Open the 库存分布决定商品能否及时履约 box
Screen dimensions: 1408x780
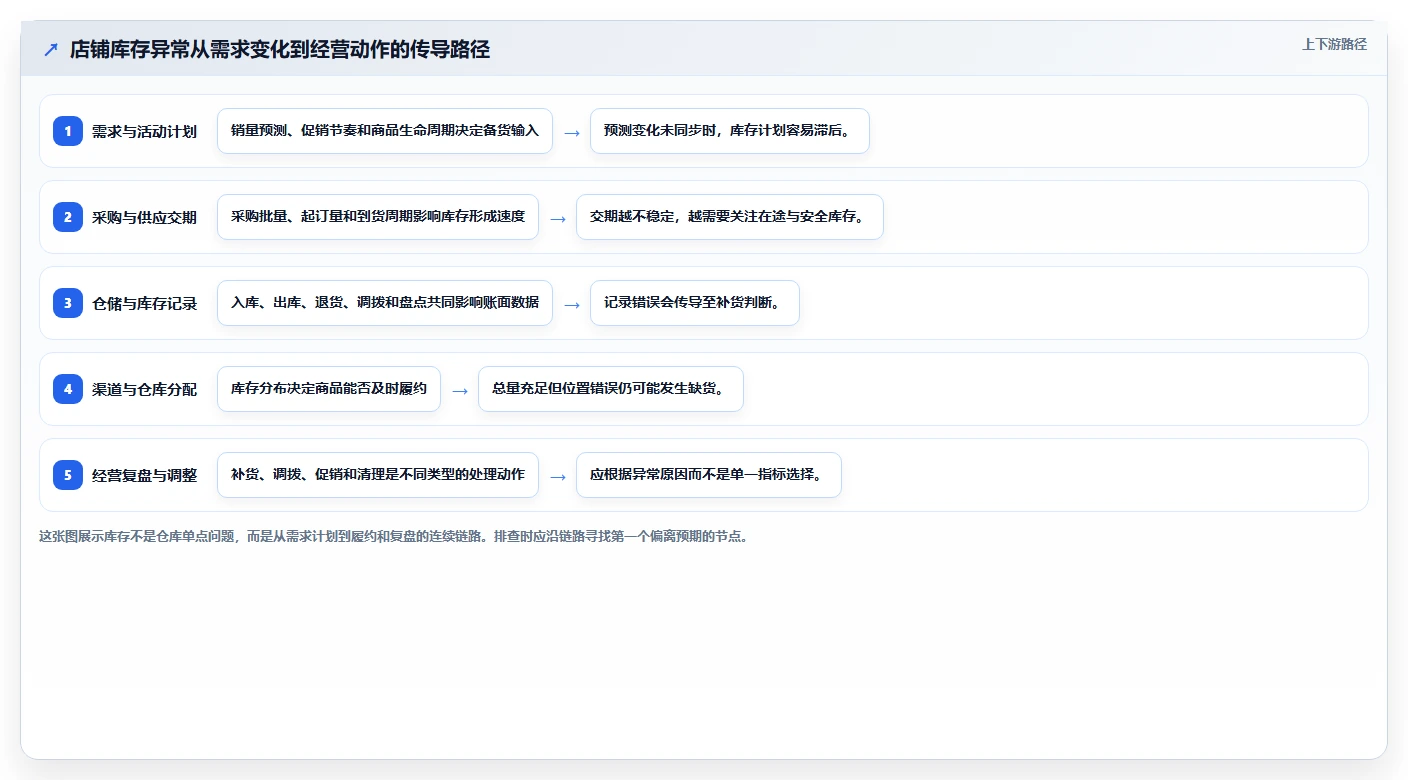pos(329,389)
